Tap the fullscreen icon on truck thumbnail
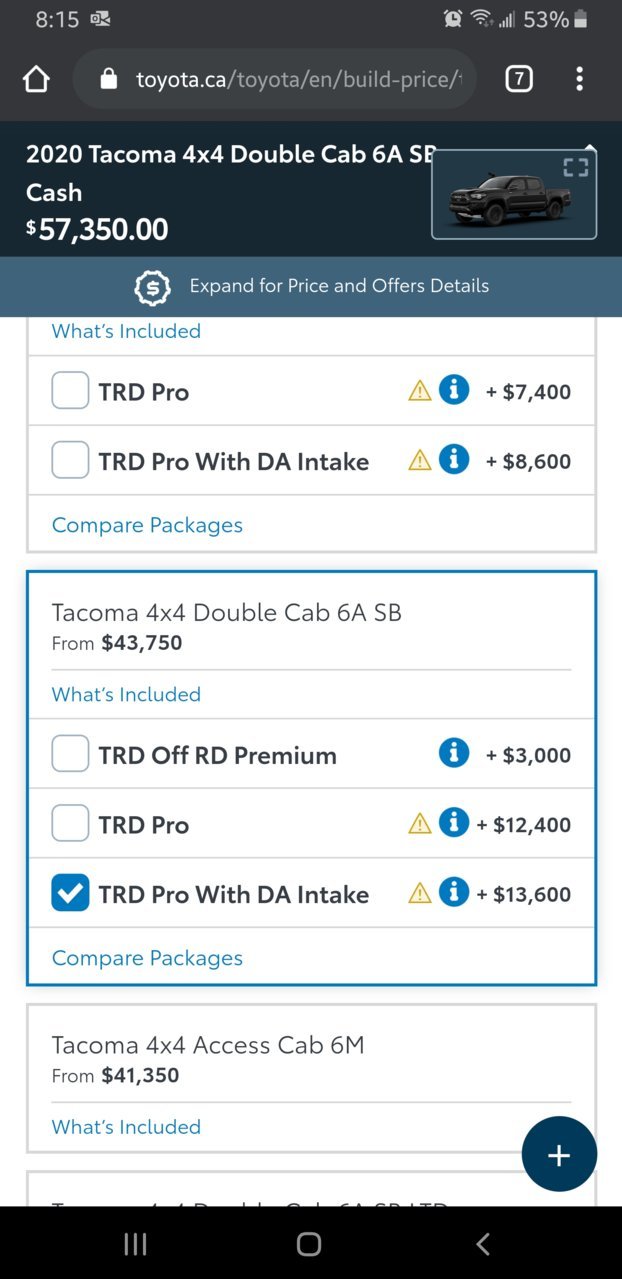 coord(575,168)
